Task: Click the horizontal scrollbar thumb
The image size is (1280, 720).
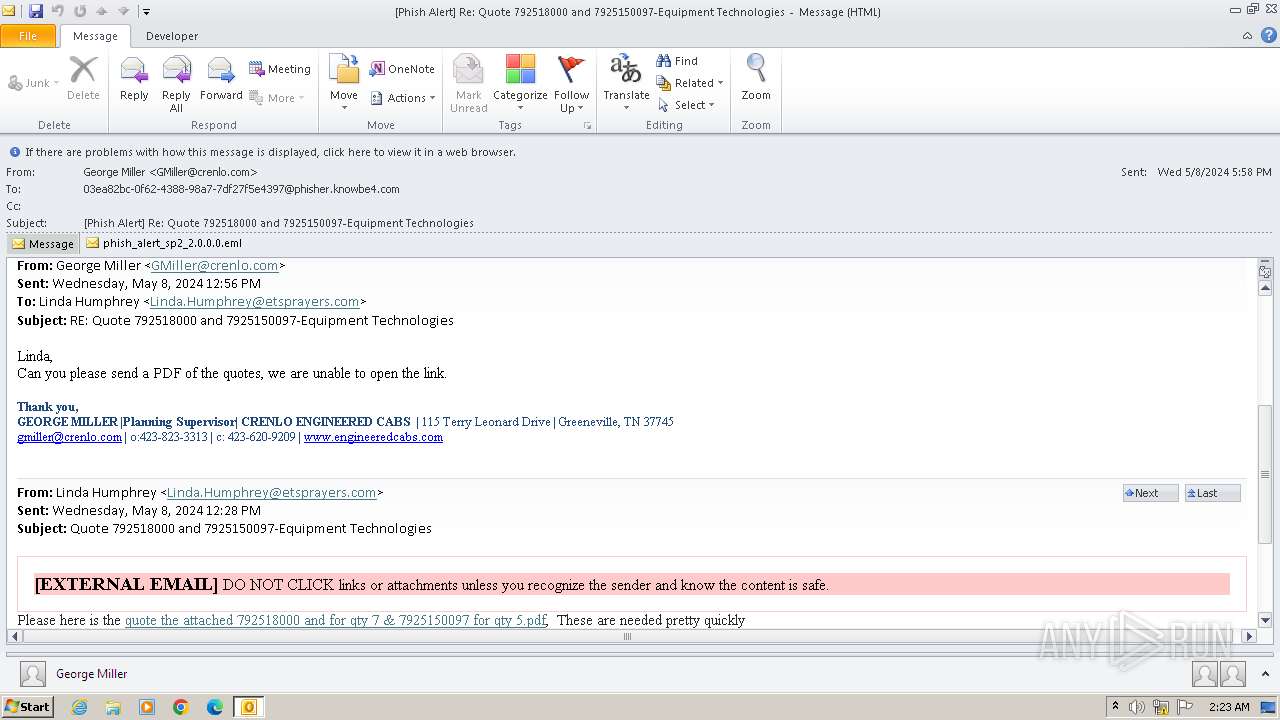Action: 628,636
